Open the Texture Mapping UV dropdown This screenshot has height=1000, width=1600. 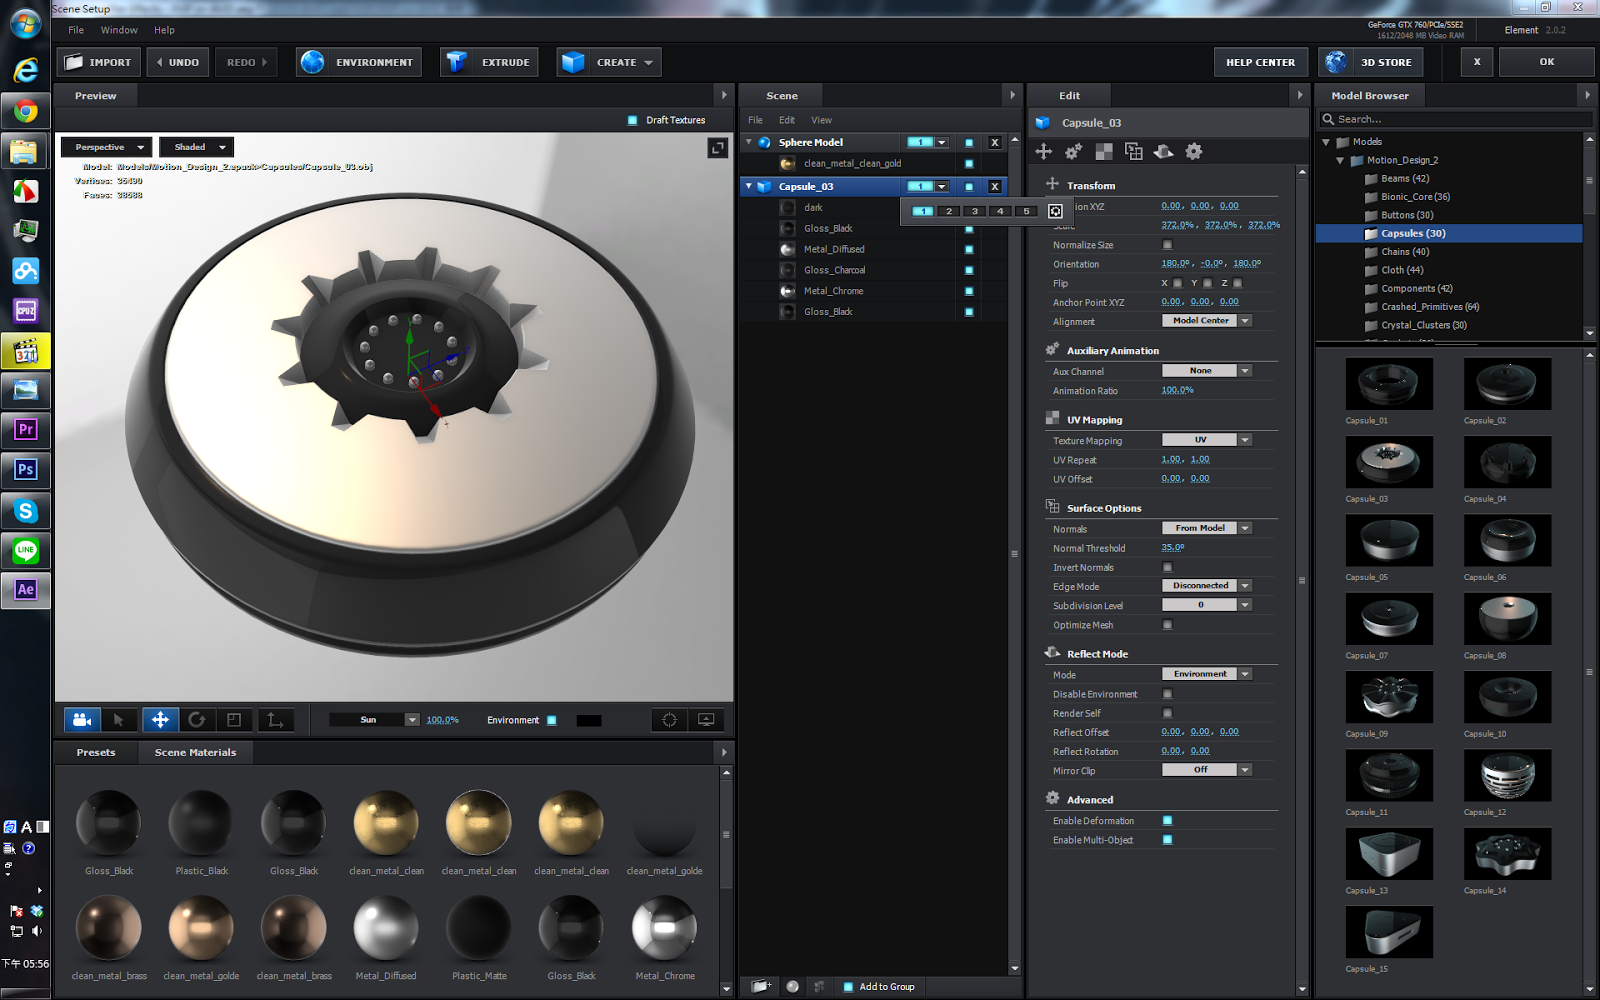1207,440
